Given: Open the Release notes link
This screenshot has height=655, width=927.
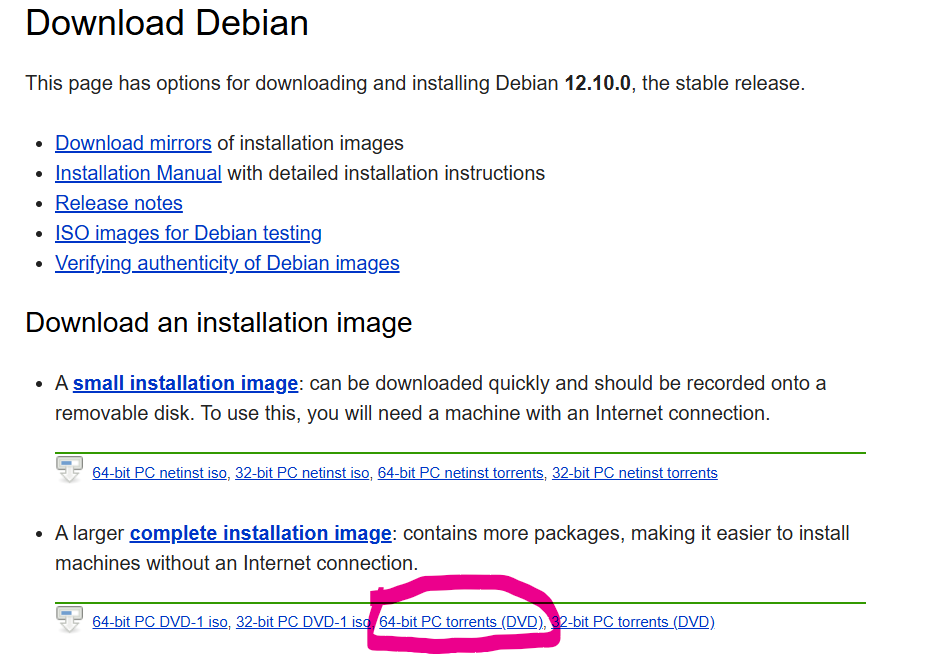Looking at the screenshot, I should point(119,203).
